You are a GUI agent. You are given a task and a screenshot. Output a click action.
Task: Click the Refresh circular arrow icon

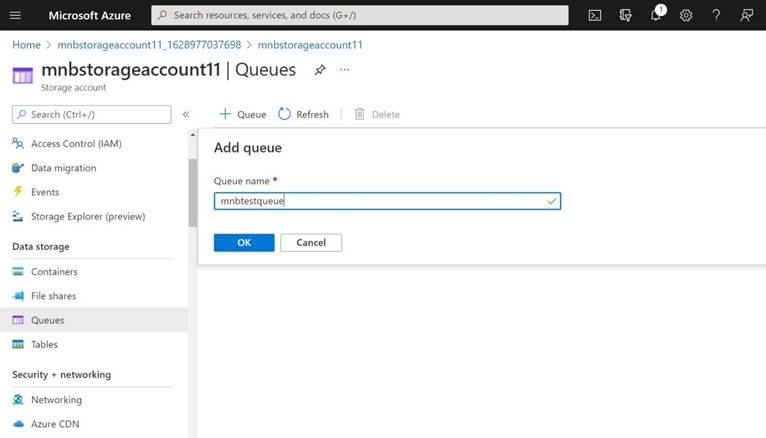coord(284,114)
